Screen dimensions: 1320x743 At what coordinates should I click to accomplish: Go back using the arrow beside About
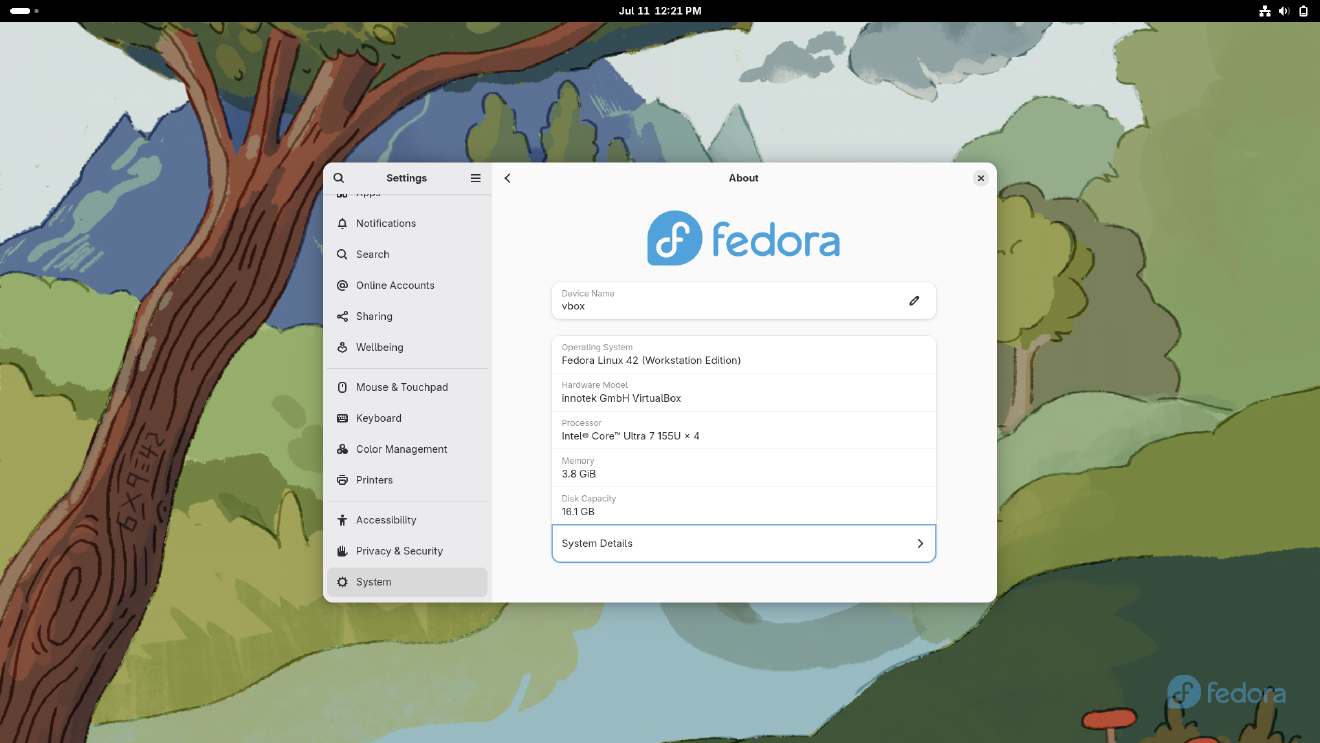coord(508,178)
